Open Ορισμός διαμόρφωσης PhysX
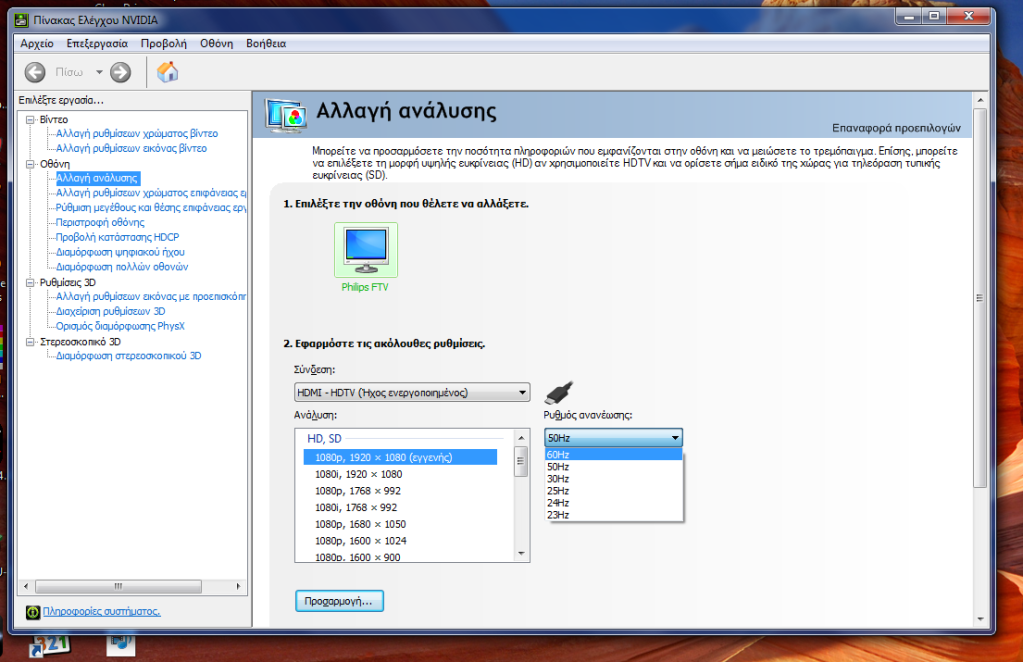 pyautogui.click(x=120, y=326)
